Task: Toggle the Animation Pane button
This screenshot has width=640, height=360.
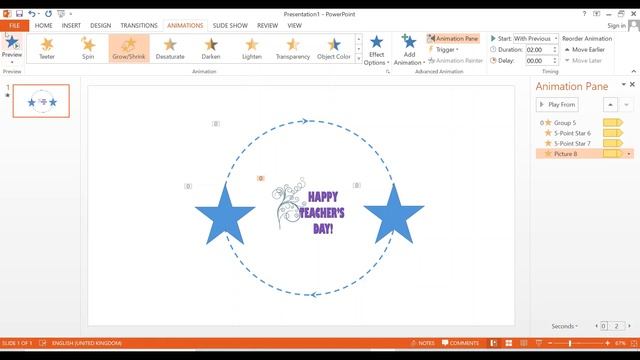Action: coord(453,38)
